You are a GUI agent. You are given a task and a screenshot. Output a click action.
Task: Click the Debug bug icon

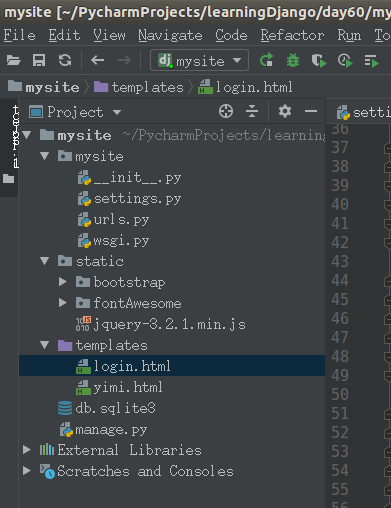[x=293, y=60]
